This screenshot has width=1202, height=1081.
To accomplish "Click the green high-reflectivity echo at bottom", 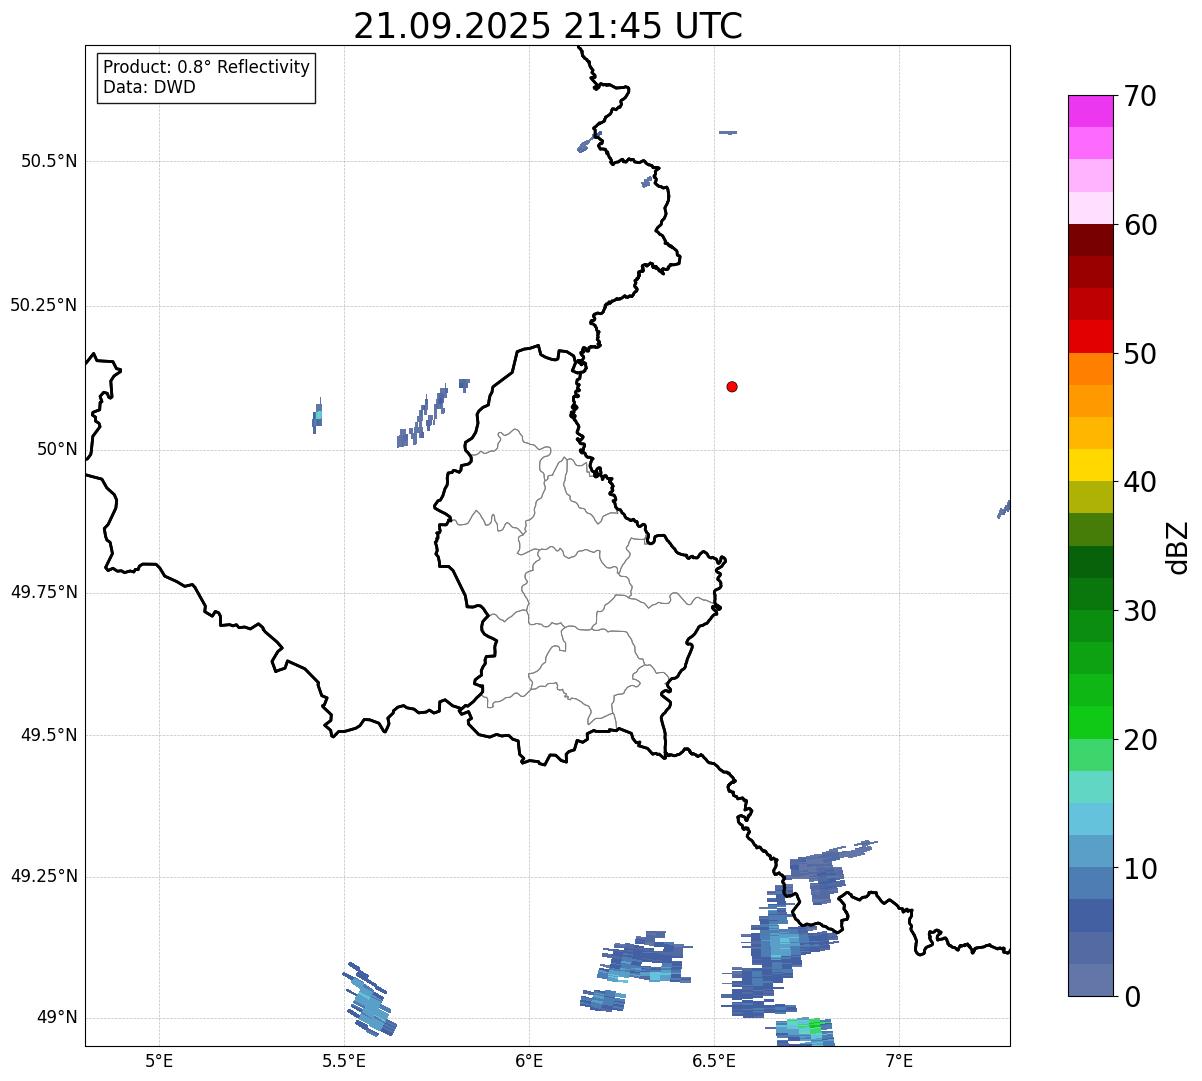I will pyautogui.click(x=814, y=1024).
